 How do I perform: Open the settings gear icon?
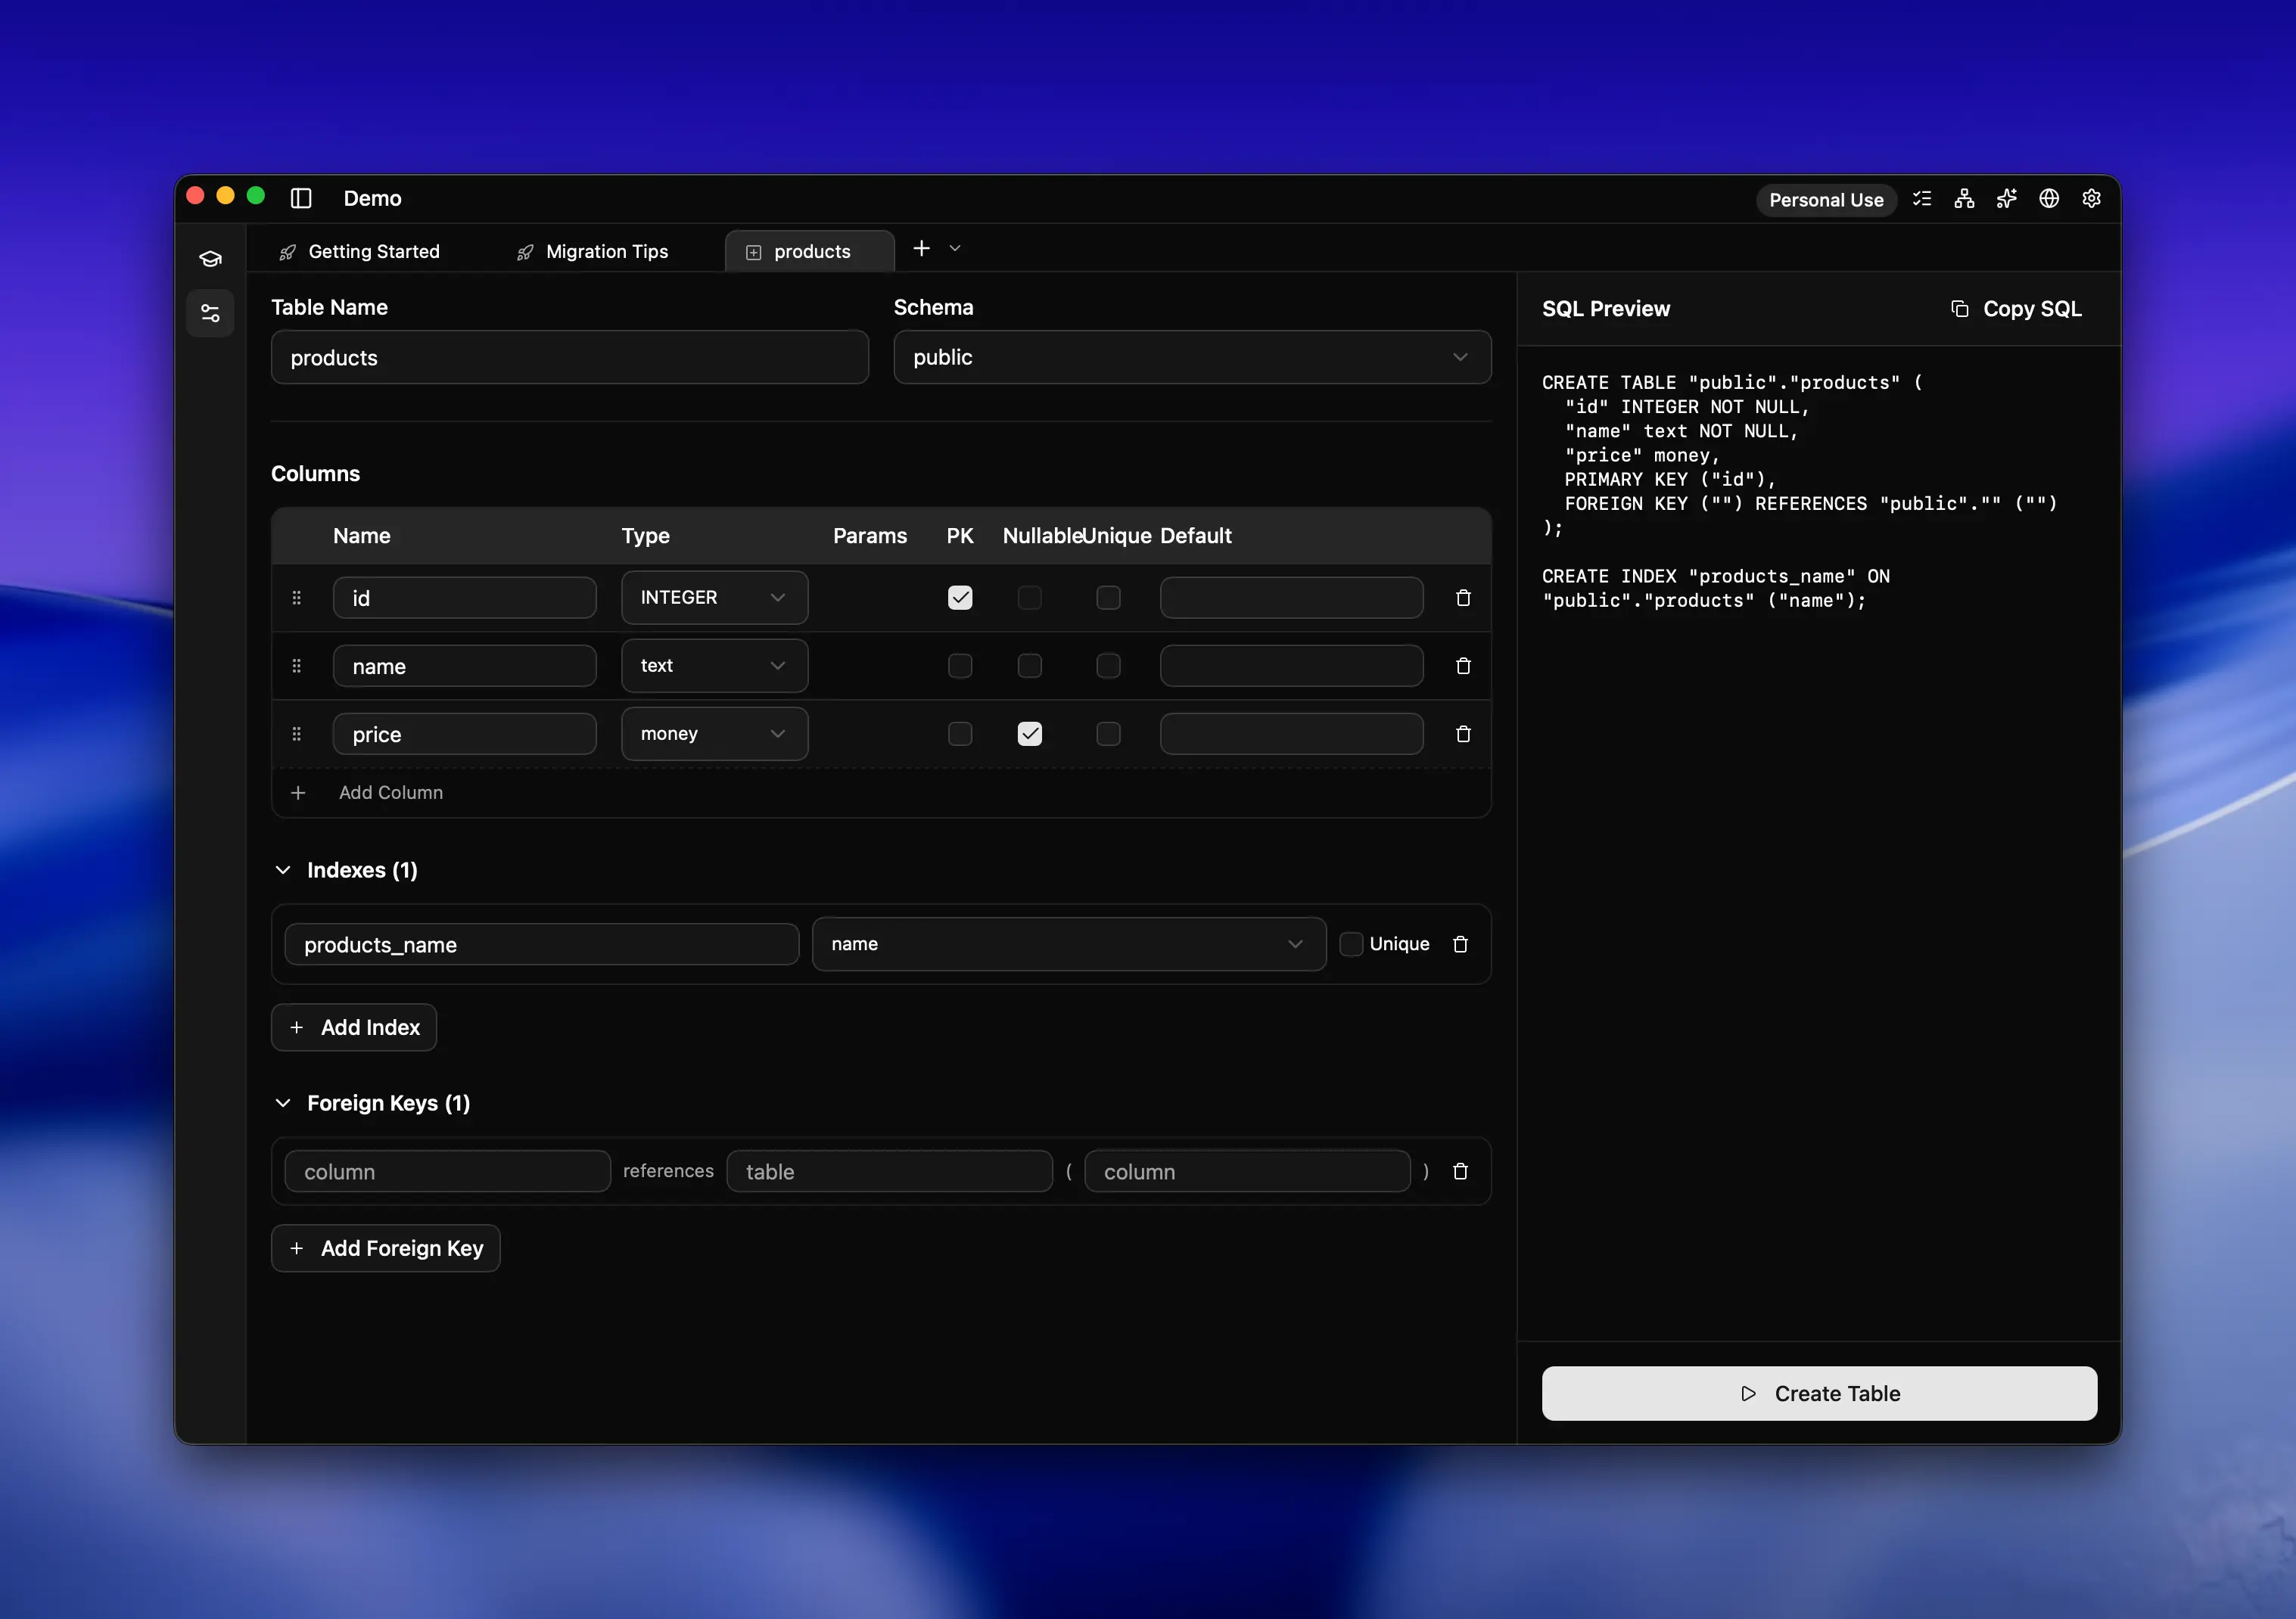2091,198
